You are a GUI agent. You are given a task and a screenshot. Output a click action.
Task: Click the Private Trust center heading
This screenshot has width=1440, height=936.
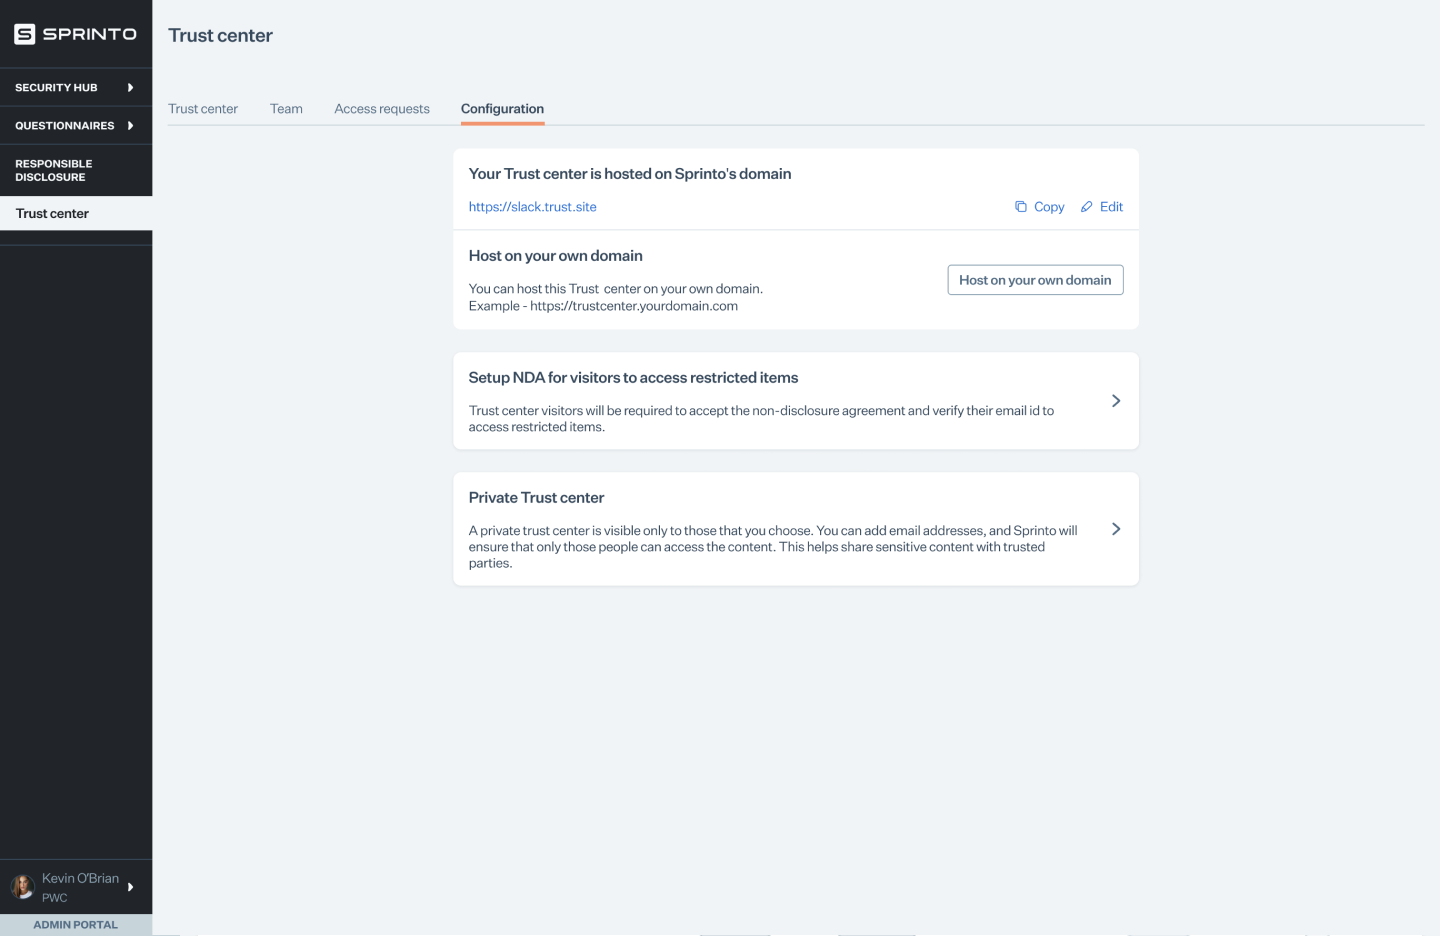tap(536, 498)
